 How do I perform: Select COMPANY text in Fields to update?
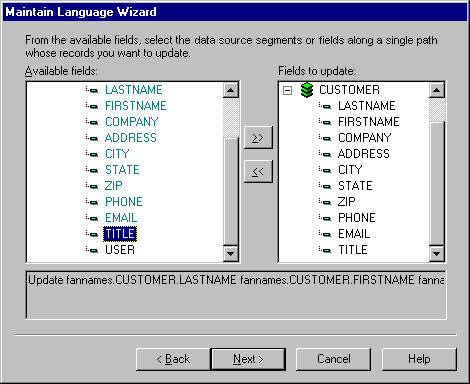365,138
